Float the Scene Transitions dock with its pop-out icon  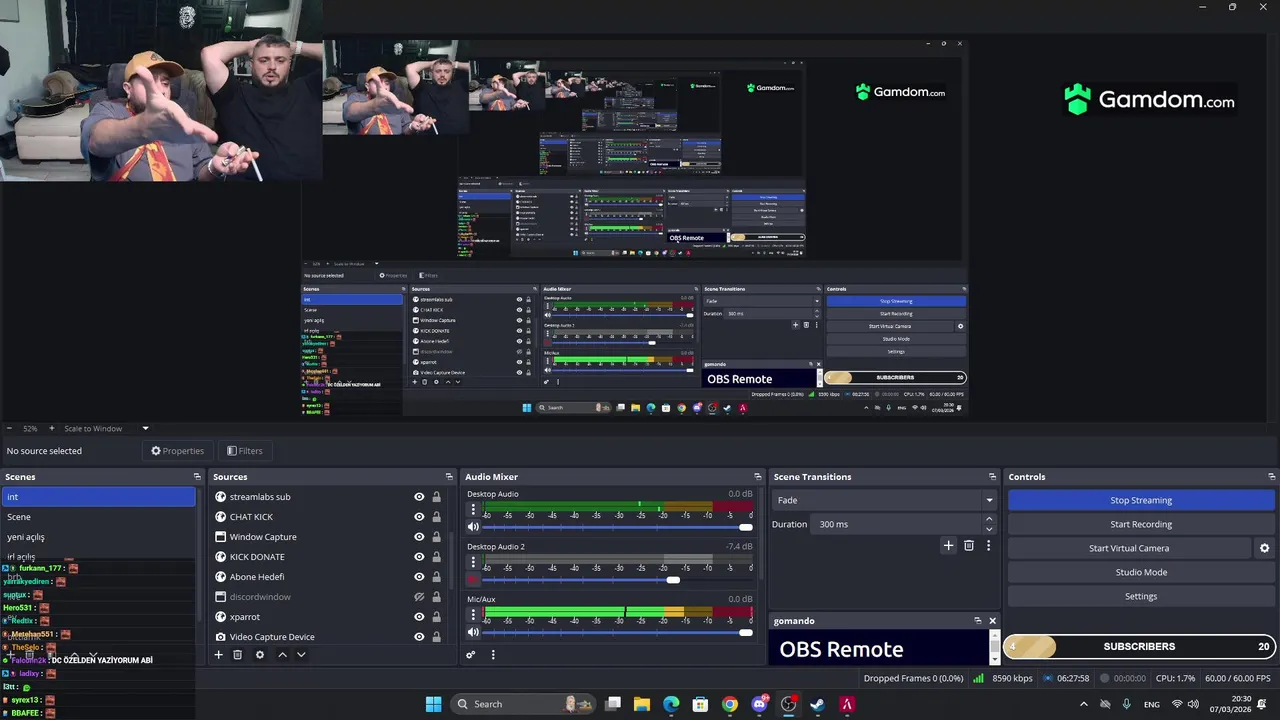tap(992, 477)
